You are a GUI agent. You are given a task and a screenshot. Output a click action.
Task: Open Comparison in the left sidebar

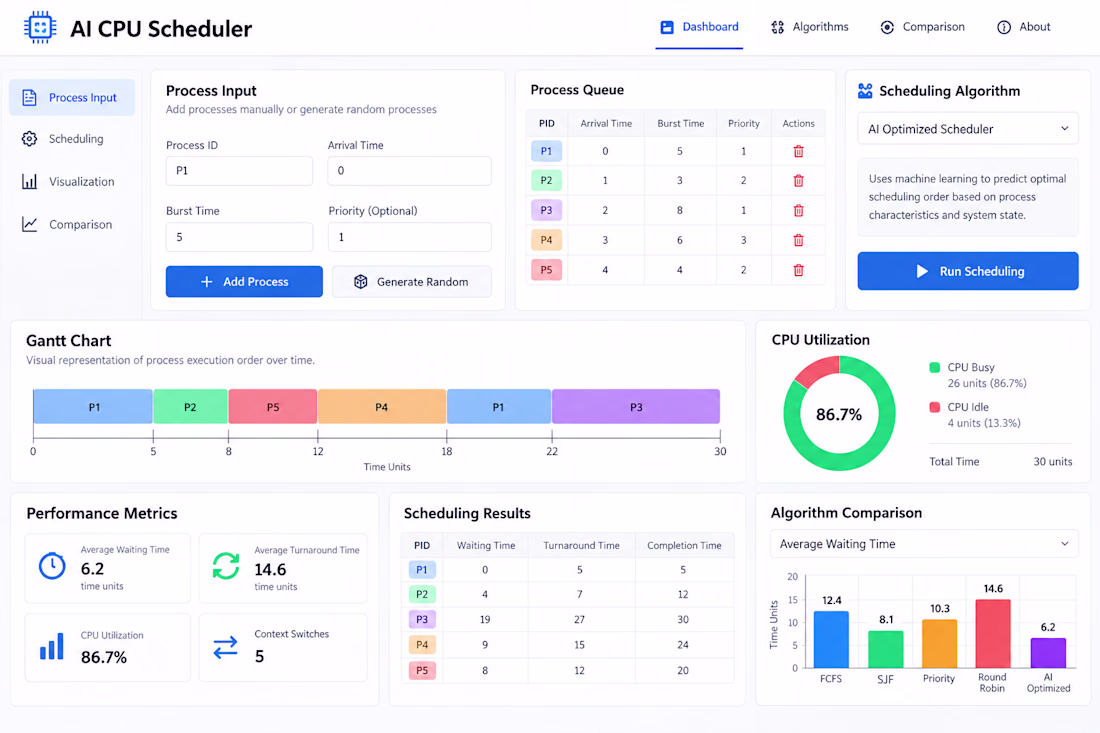(72, 224)
